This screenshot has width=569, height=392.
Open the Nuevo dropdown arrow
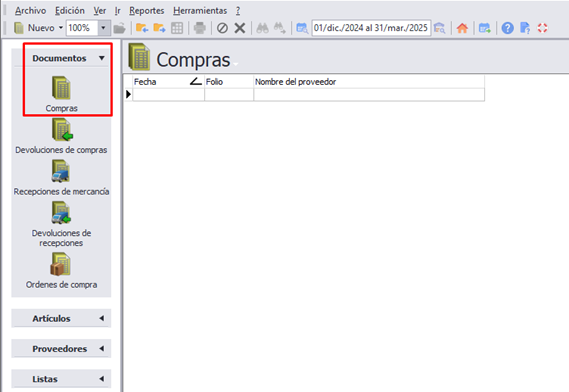coord(61,28)
